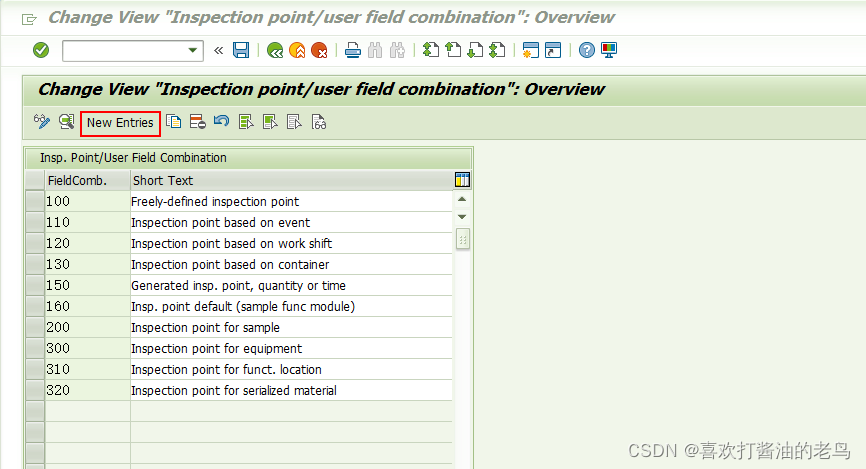866x469 pixels.
Task: Jump to First Page icon
Action: 431,50
